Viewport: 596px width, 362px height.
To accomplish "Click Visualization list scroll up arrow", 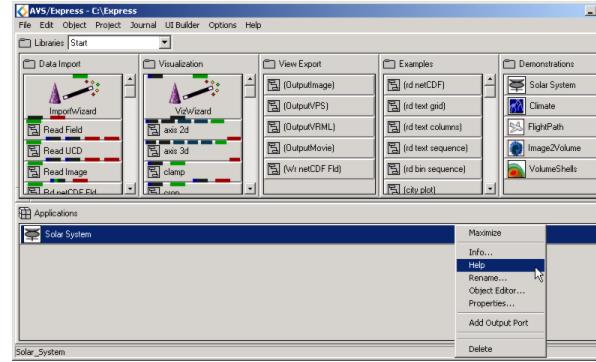I will (250, 79).
